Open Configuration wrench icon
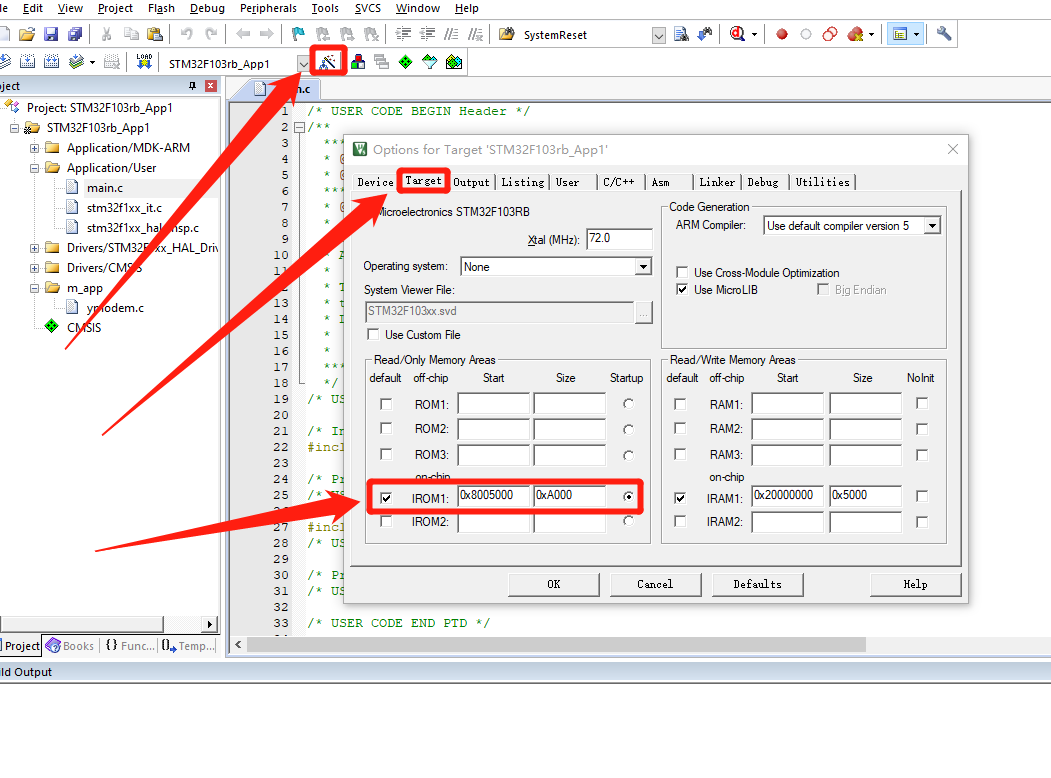The height and width of the screenshot is (778, 1051). tap(944, 34)
